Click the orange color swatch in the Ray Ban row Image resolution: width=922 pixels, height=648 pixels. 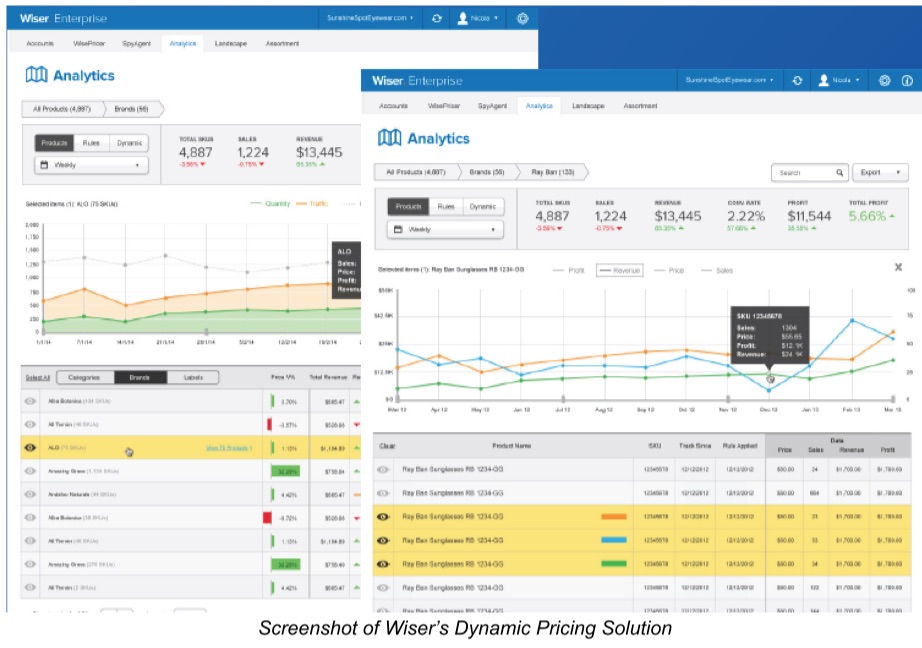613,517
